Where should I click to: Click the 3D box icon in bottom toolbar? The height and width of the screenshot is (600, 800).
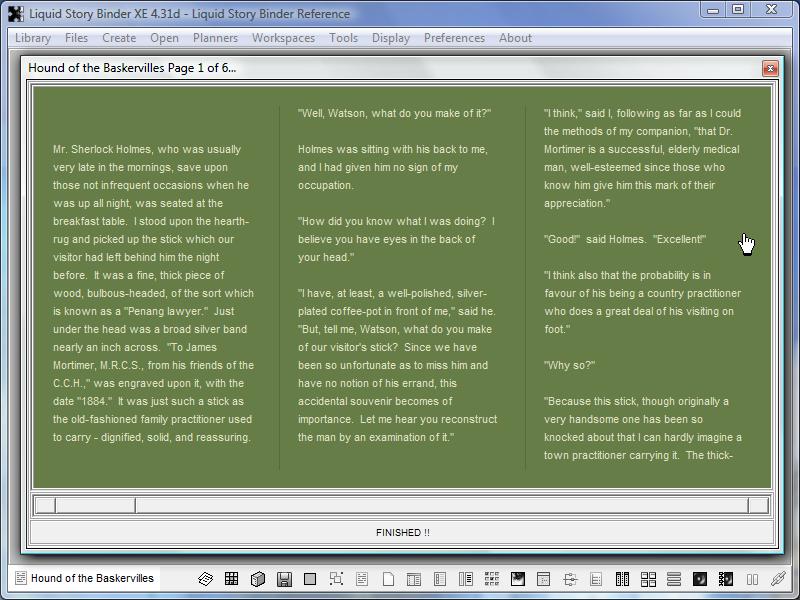[257, 579]
